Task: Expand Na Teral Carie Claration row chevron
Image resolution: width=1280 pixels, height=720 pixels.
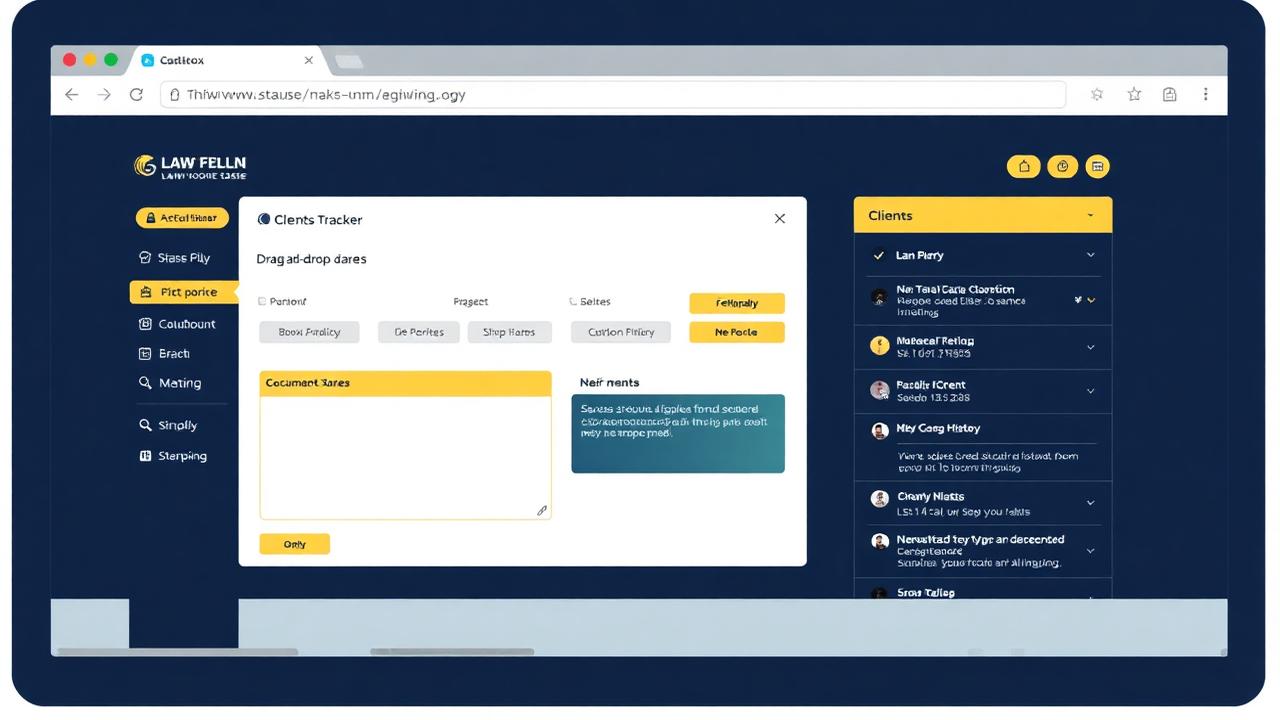Action: [x=1091, y=300]
